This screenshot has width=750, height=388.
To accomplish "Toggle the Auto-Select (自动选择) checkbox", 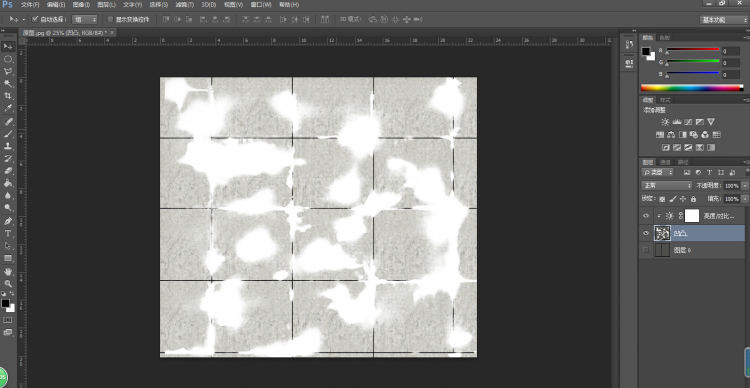I will (x=35, y=20).
